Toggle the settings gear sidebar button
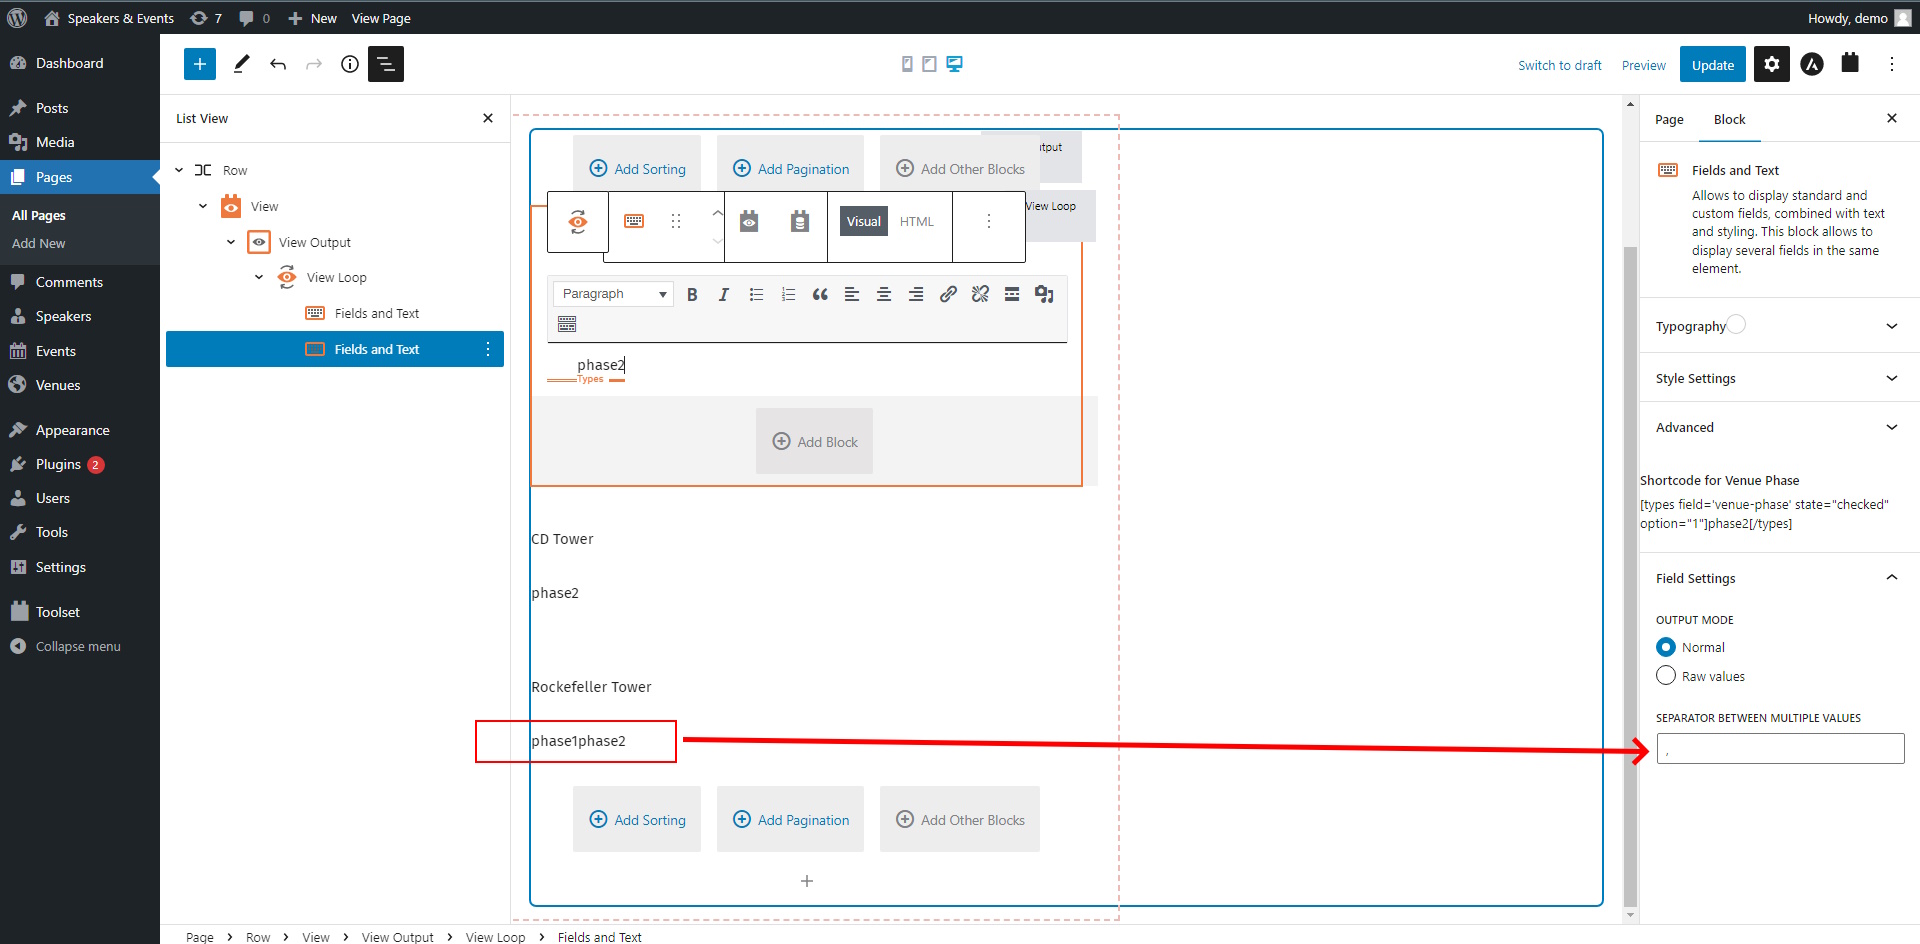Image resolution: width=1920 pixels, height=944 pixels. 1772,64
